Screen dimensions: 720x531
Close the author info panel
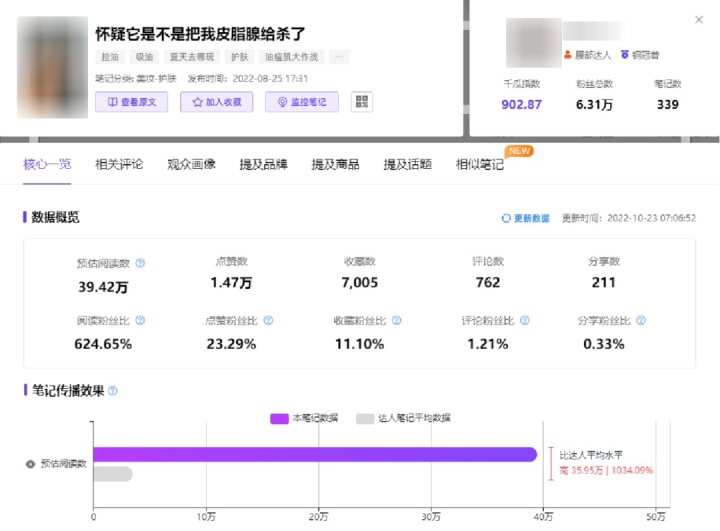point(699,19)
